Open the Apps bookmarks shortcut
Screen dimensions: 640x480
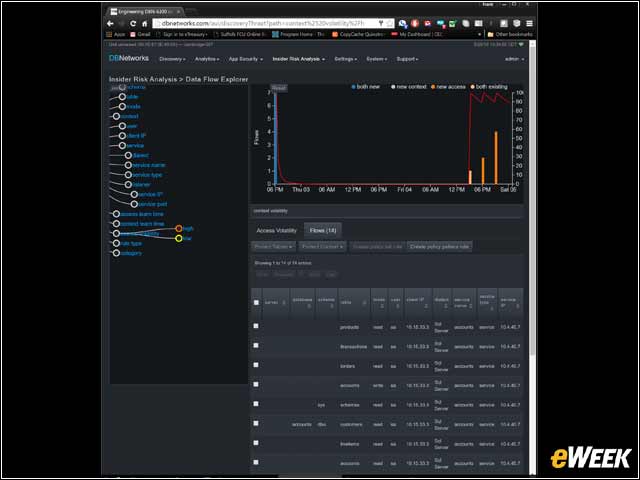pyautogui.click(x=116, y=34)
